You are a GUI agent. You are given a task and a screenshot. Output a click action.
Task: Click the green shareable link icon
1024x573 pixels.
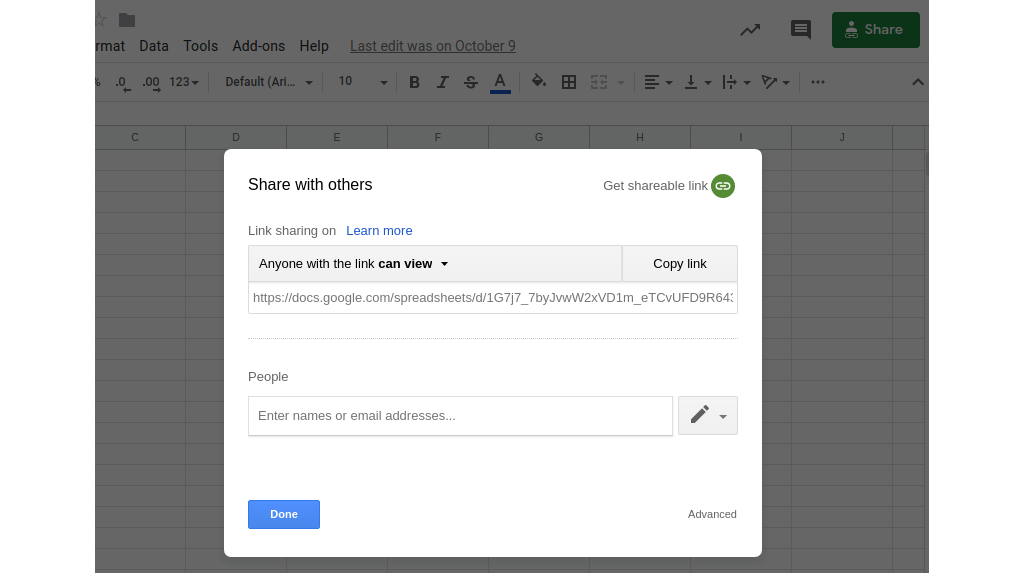722,186
